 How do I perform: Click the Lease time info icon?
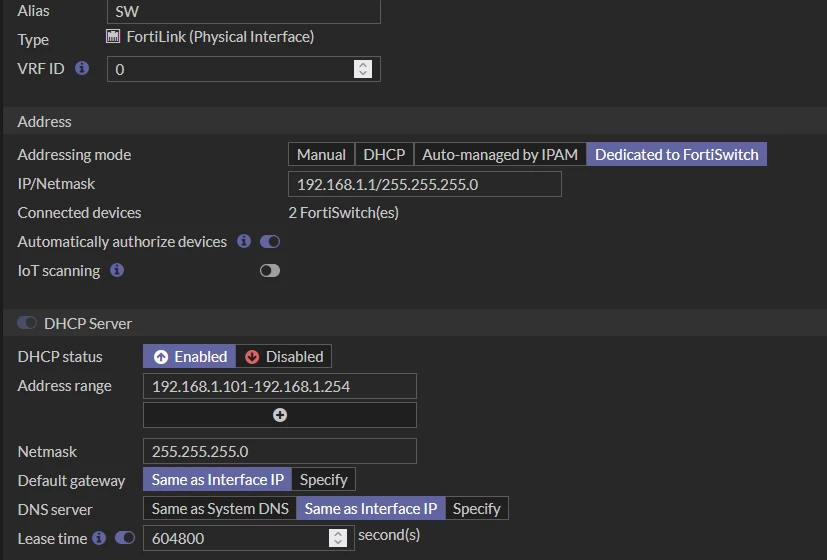click(x=99, y=538)
